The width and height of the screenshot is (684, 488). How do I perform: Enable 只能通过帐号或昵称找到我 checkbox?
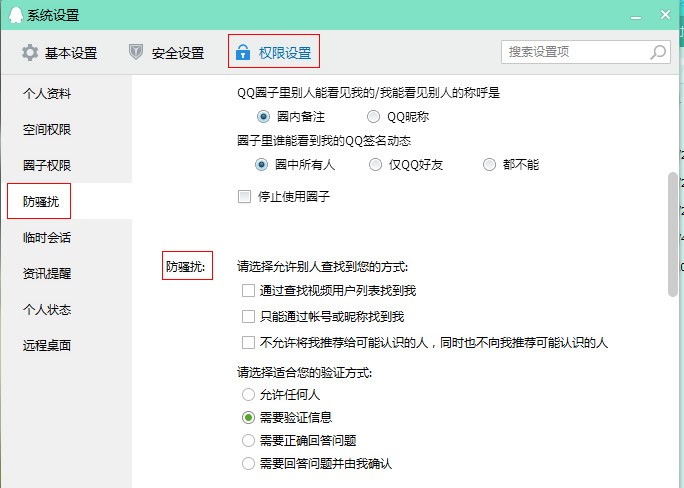(248, 317)
